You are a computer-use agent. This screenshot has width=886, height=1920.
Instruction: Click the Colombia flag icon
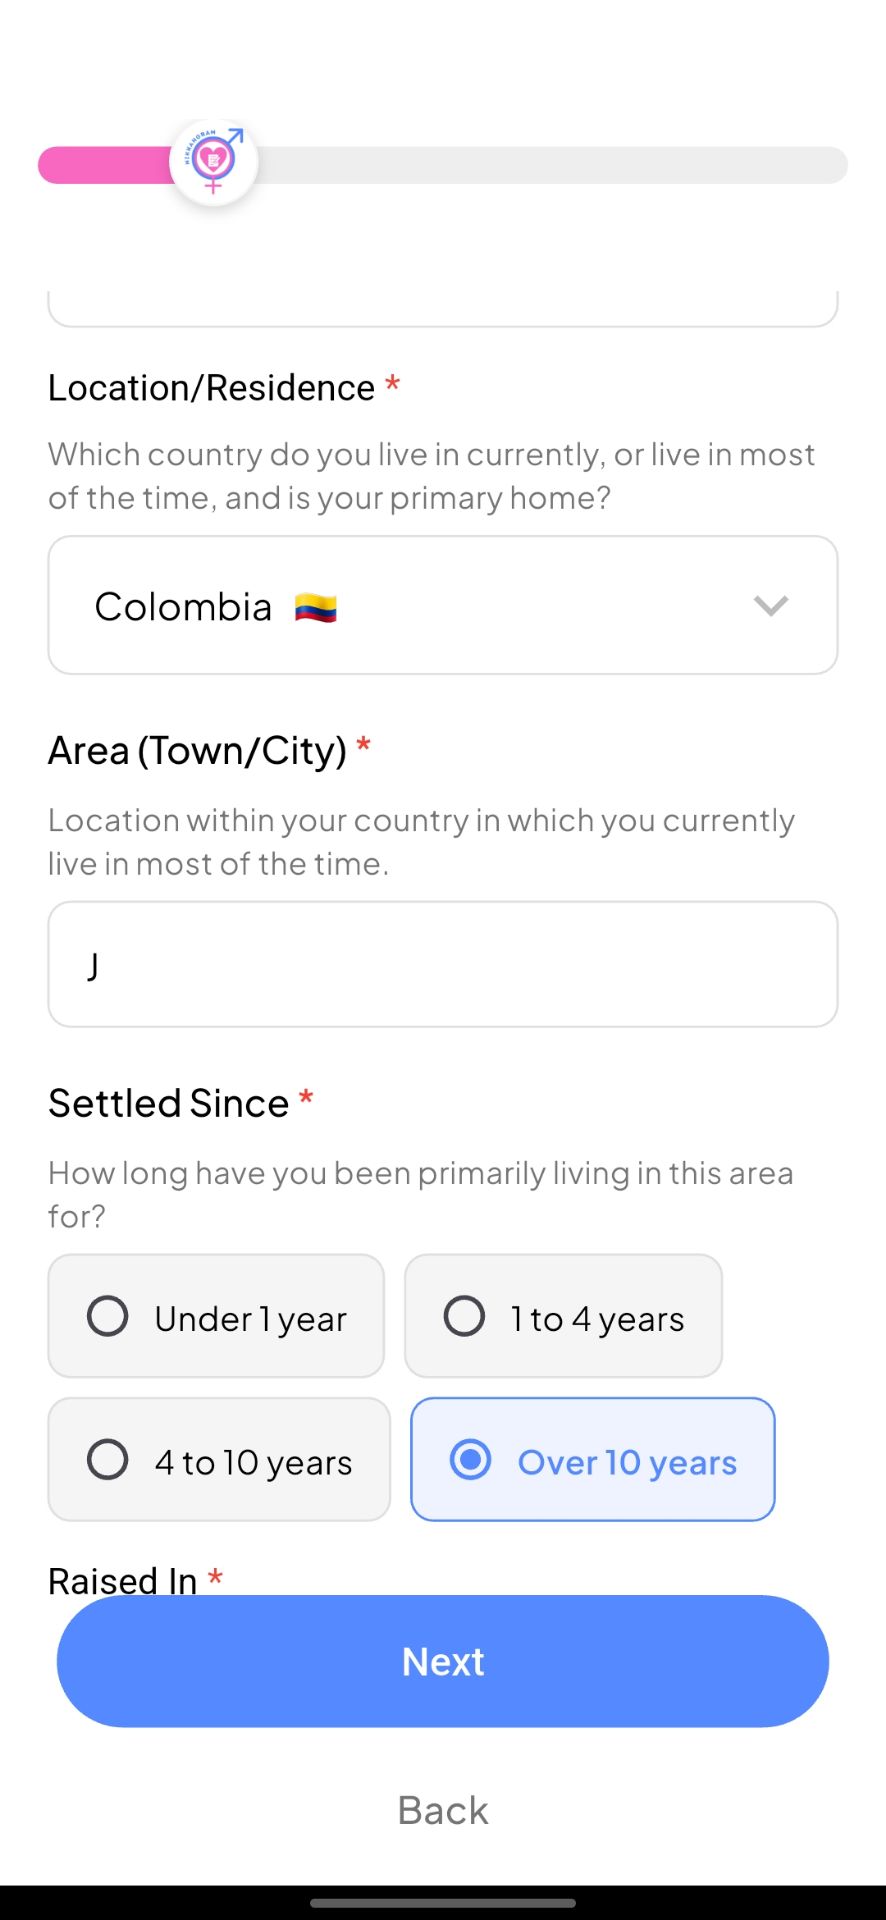coord(316,607)
